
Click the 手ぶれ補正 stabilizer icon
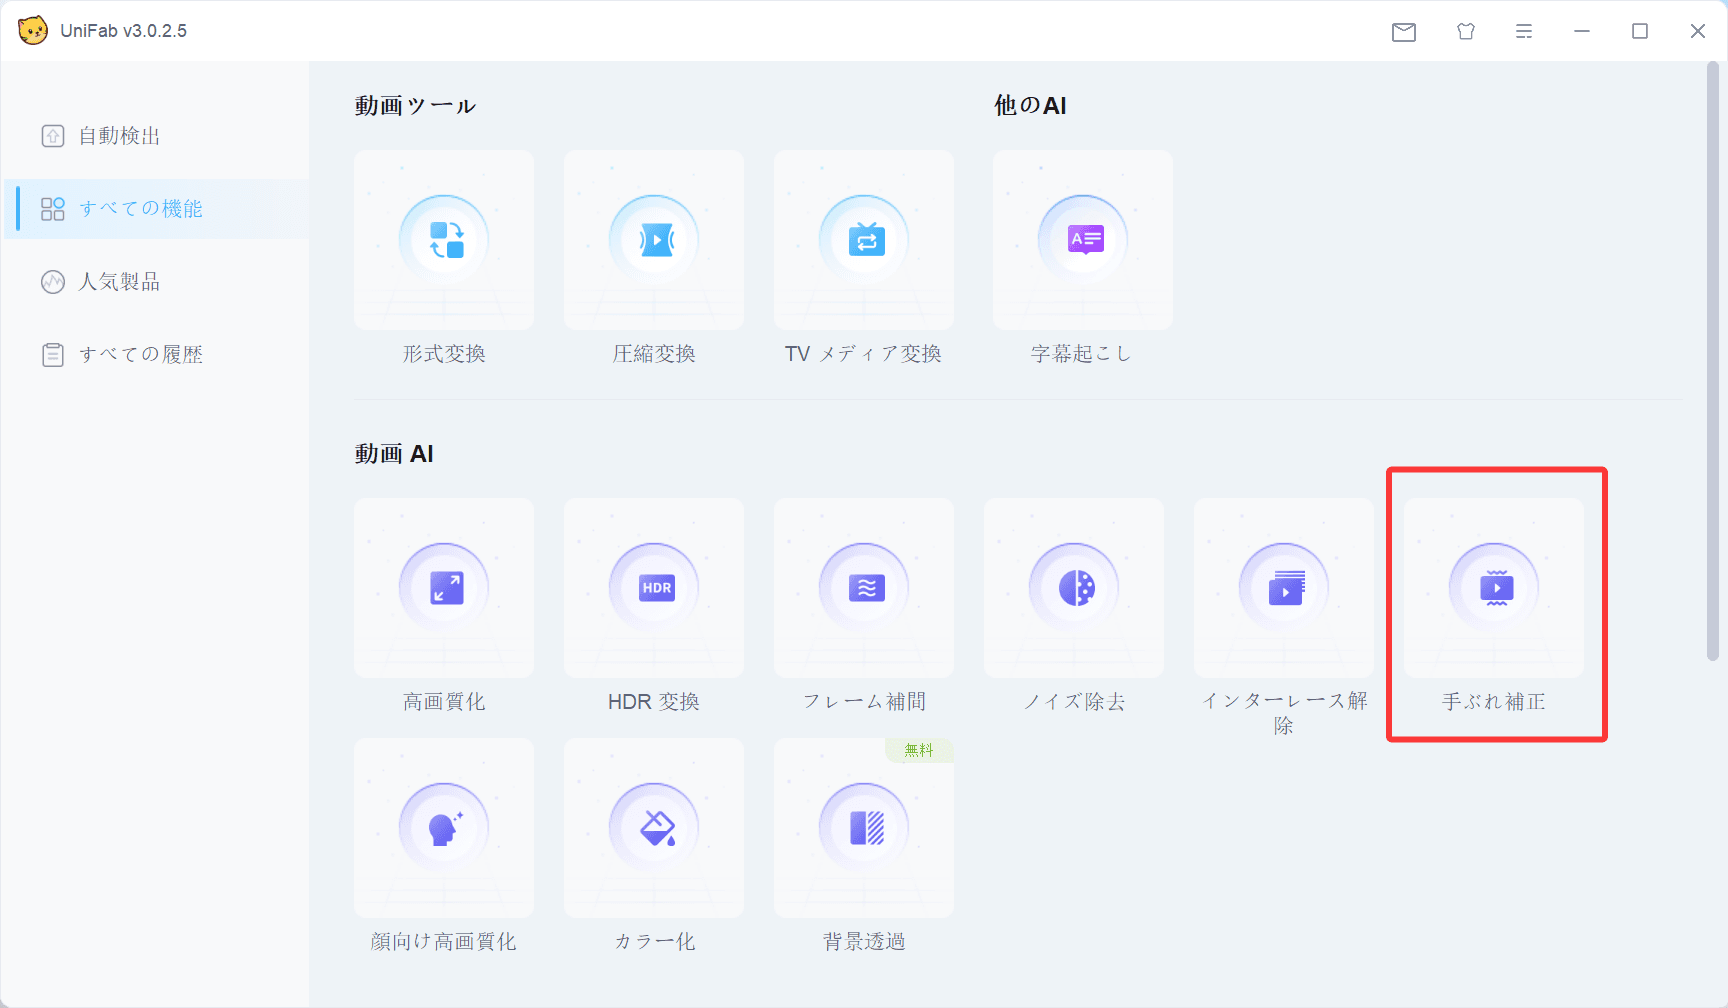[1494, 588]
